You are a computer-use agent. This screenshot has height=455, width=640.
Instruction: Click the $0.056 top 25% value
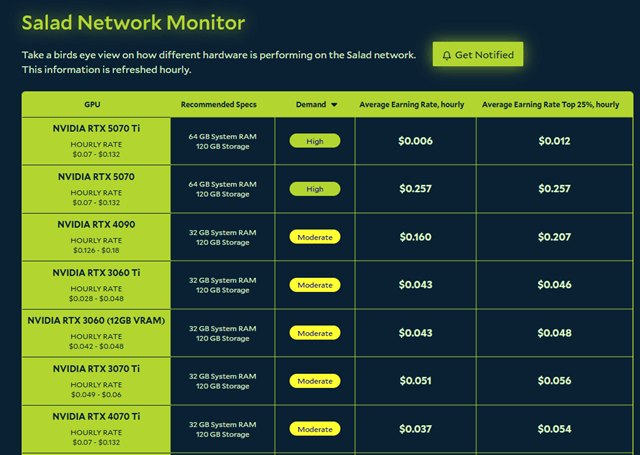coord(554,381)
